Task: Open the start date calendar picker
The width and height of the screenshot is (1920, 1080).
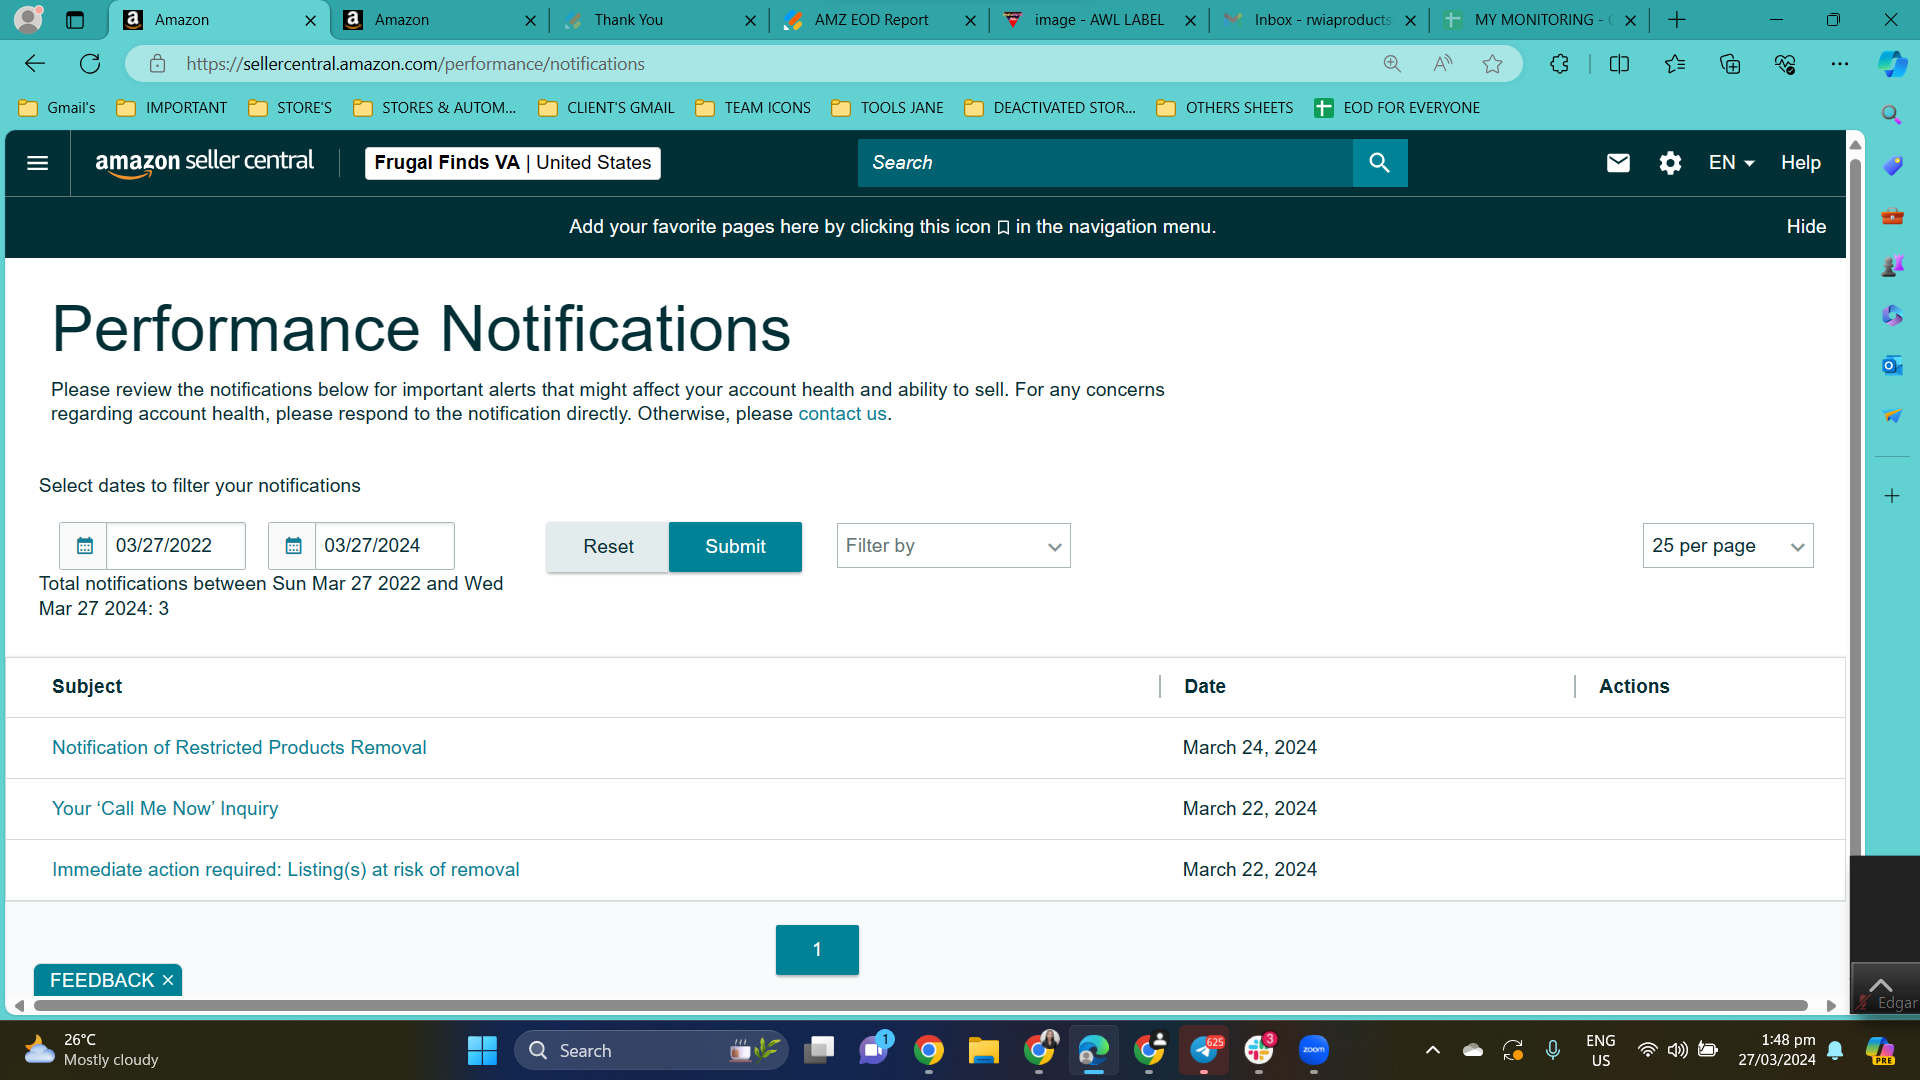Action: click(x=84, y=546)
